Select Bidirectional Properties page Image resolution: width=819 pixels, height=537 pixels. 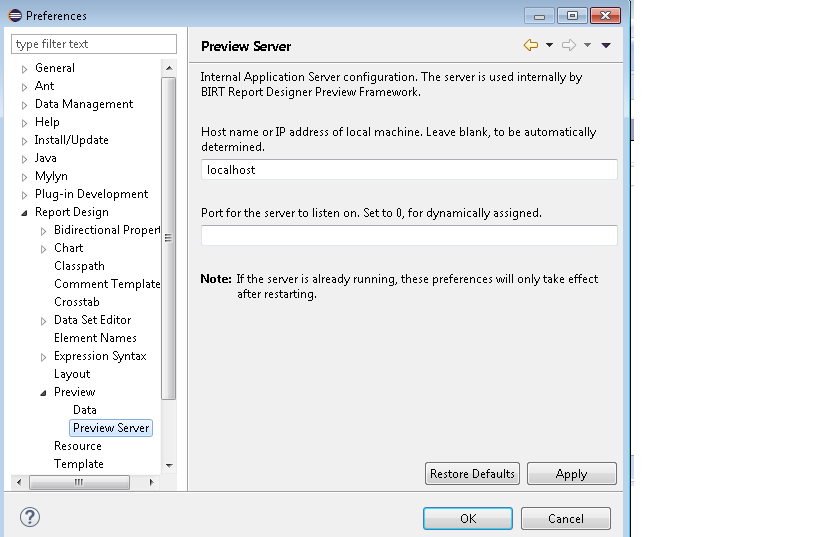click(x=107, y=230)
